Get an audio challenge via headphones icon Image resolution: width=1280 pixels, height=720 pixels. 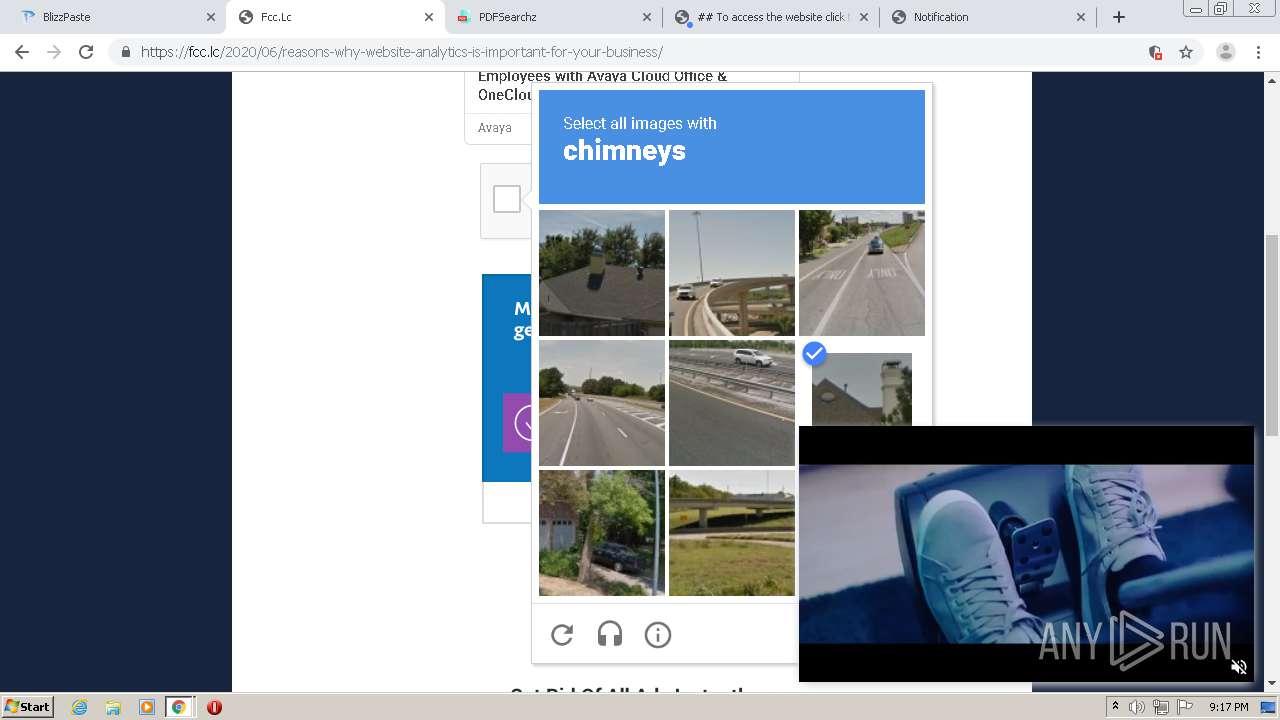(x=610, y=634)
